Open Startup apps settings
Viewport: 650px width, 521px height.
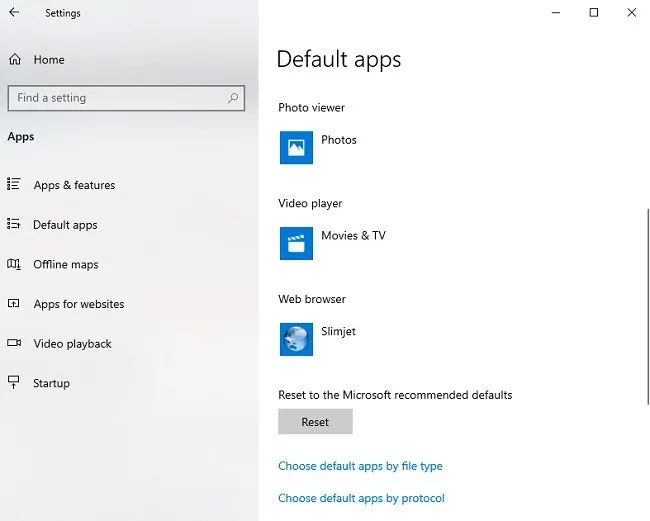(x=51, y=383)
